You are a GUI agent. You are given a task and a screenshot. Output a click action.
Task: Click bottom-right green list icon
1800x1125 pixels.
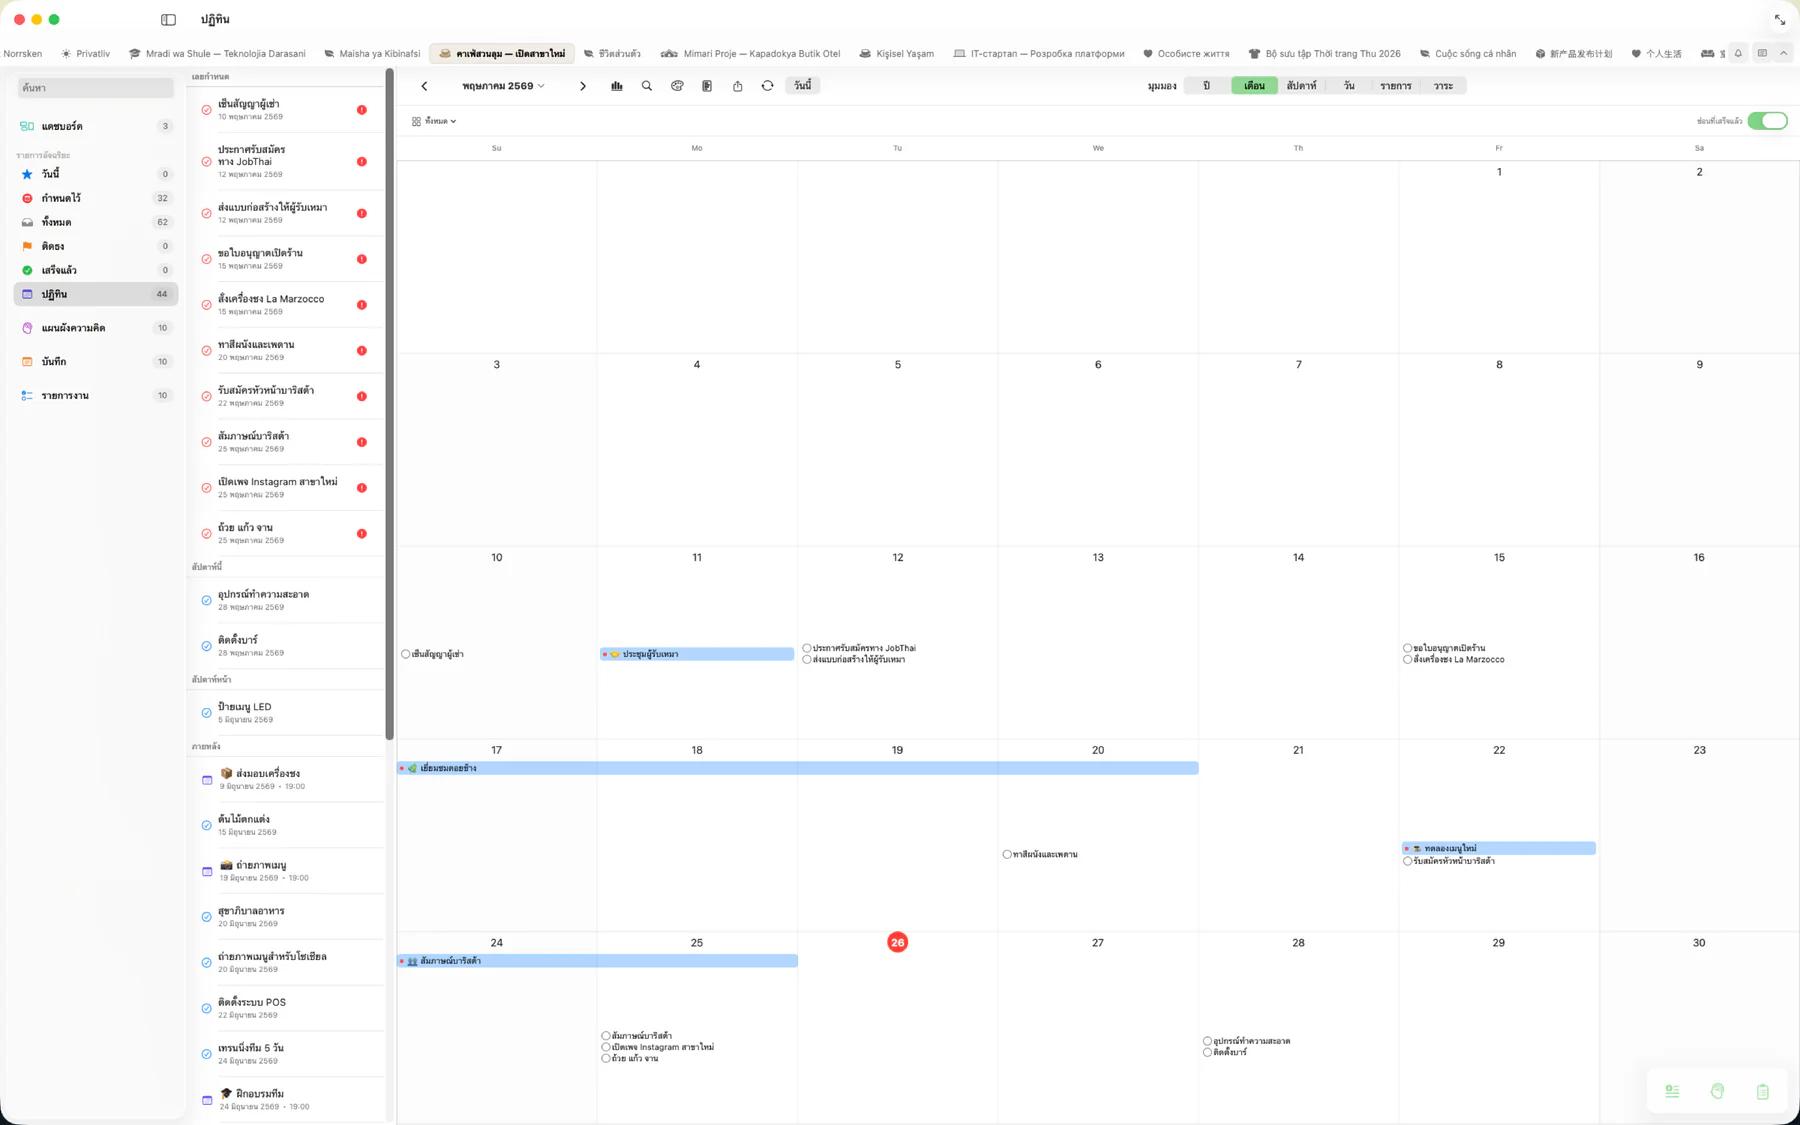(x=1672, y=1091)
